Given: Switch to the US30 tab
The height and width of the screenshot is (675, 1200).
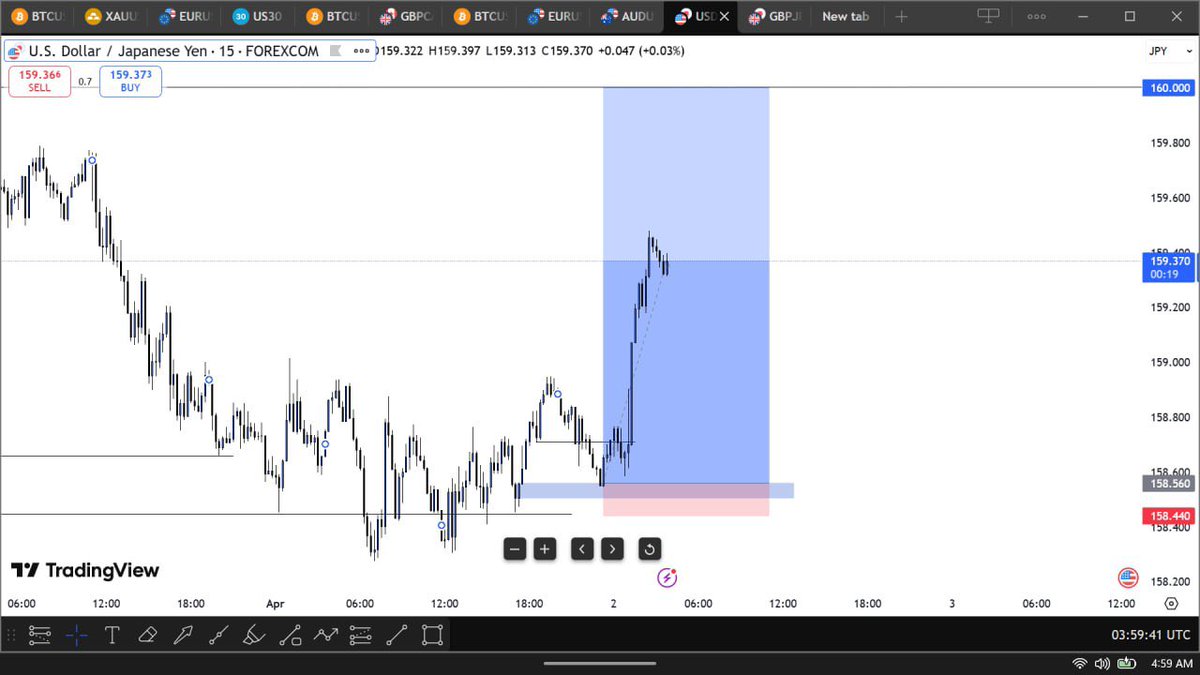Looking at the screenshot, I should coord(256,16).
